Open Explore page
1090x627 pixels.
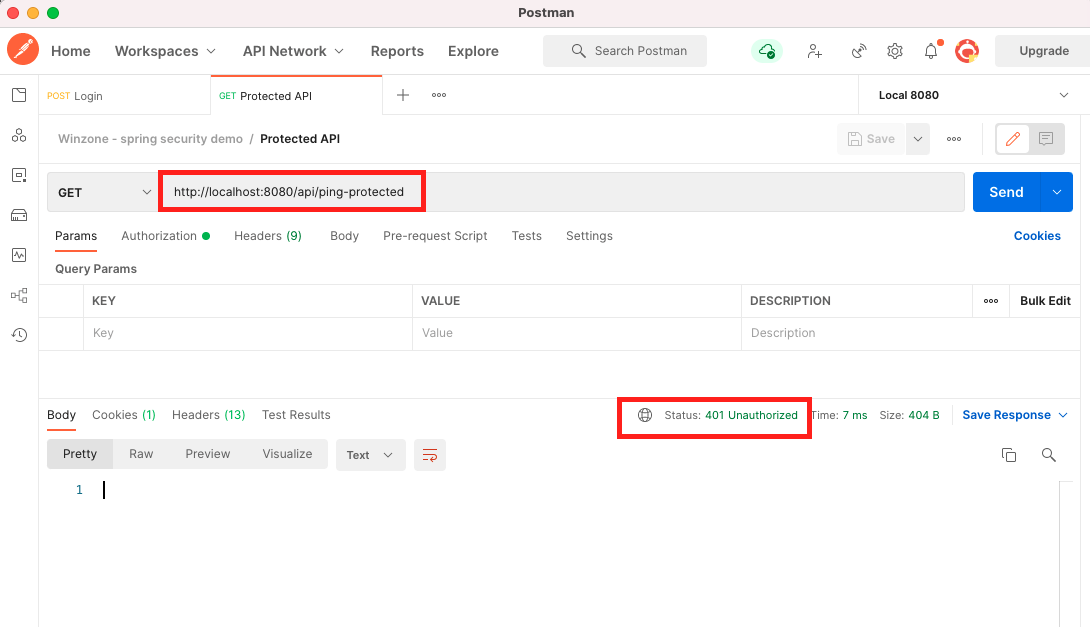coord(473,51)
